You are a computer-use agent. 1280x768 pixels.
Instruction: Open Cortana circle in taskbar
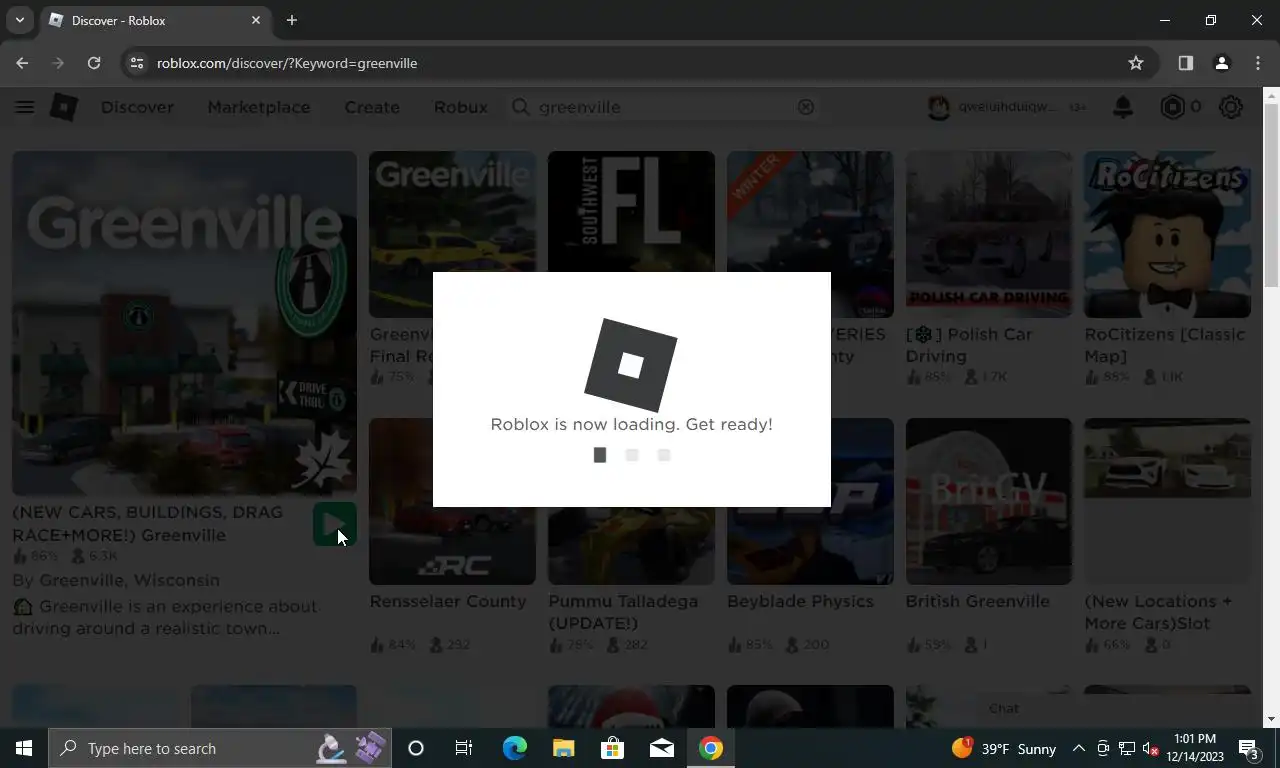pyautogui.click(x=416, y=748)
